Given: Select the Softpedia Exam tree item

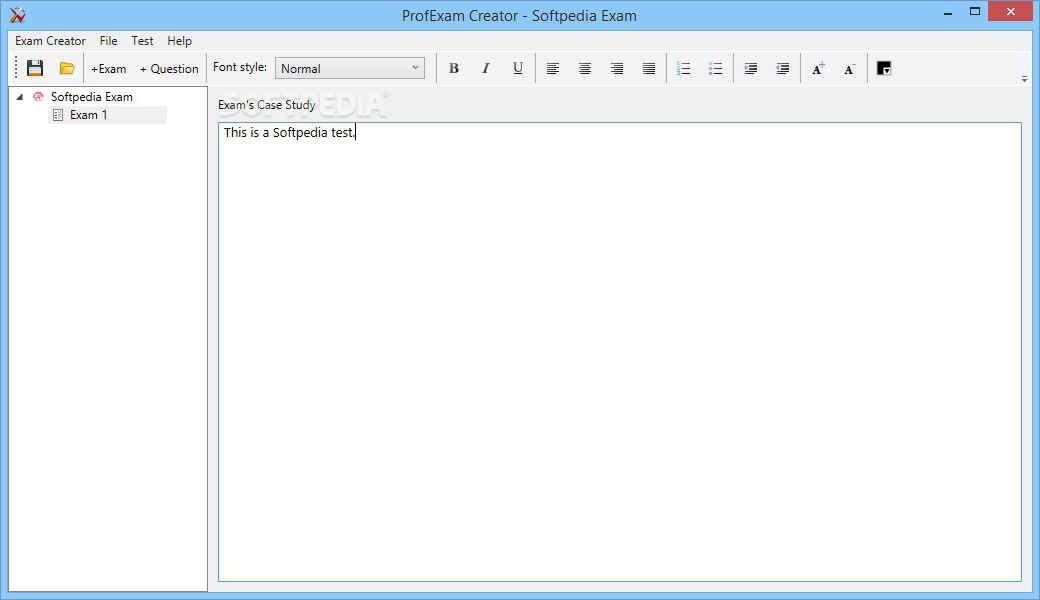Looking at the screenshot, I should click(92, 97).
